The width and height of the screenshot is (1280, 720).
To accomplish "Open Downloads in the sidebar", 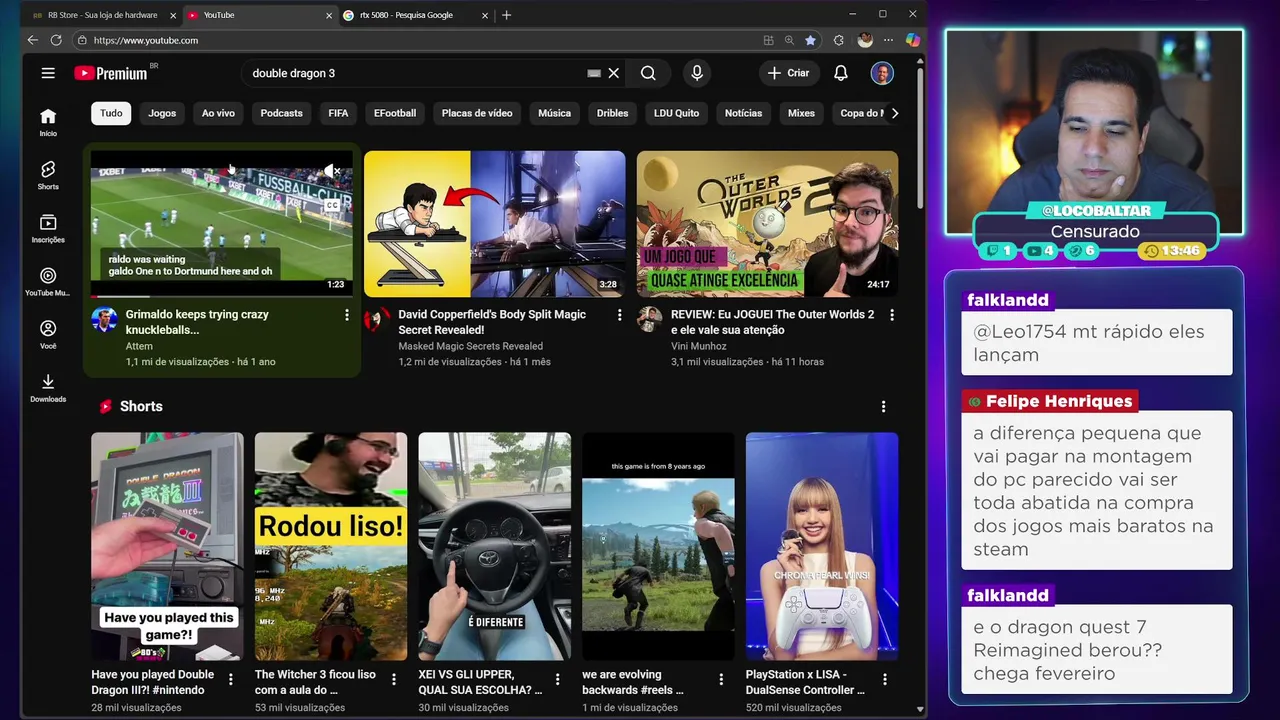I will tap(48, 387).
